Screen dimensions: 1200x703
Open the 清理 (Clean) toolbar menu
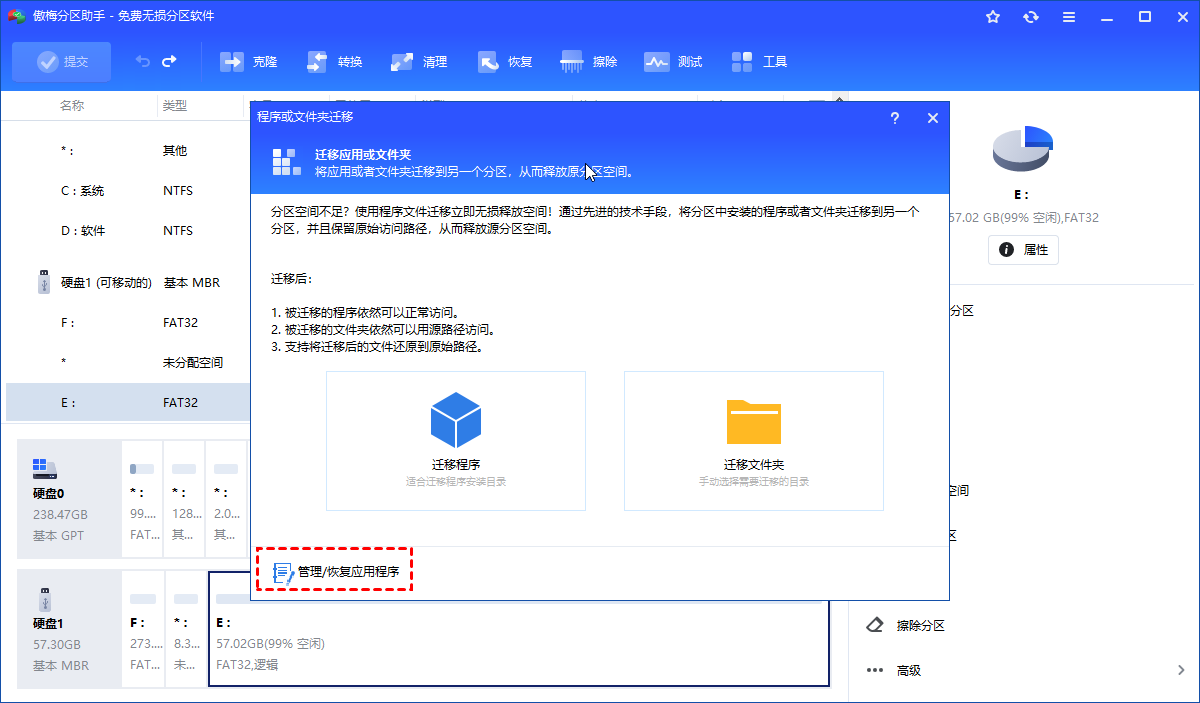(420, 62)
